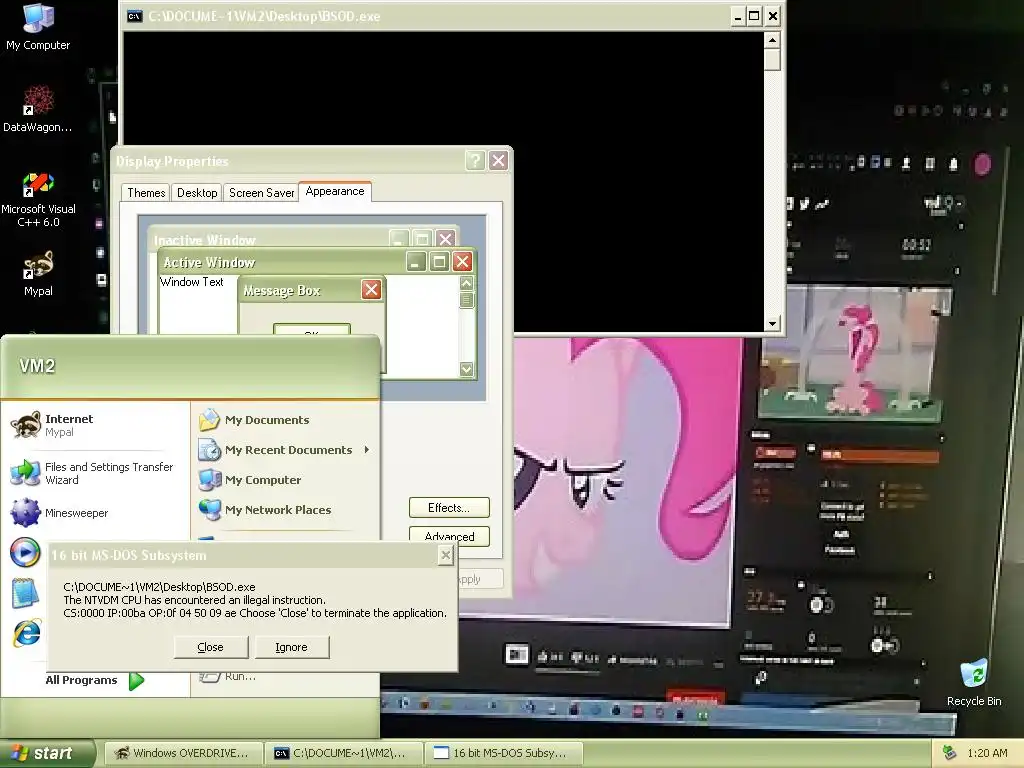Screen dimensions: 1024x768
Task: Click Ignore in the MS-DOS Subsystem dialog
Action: (x=291, y=647)
